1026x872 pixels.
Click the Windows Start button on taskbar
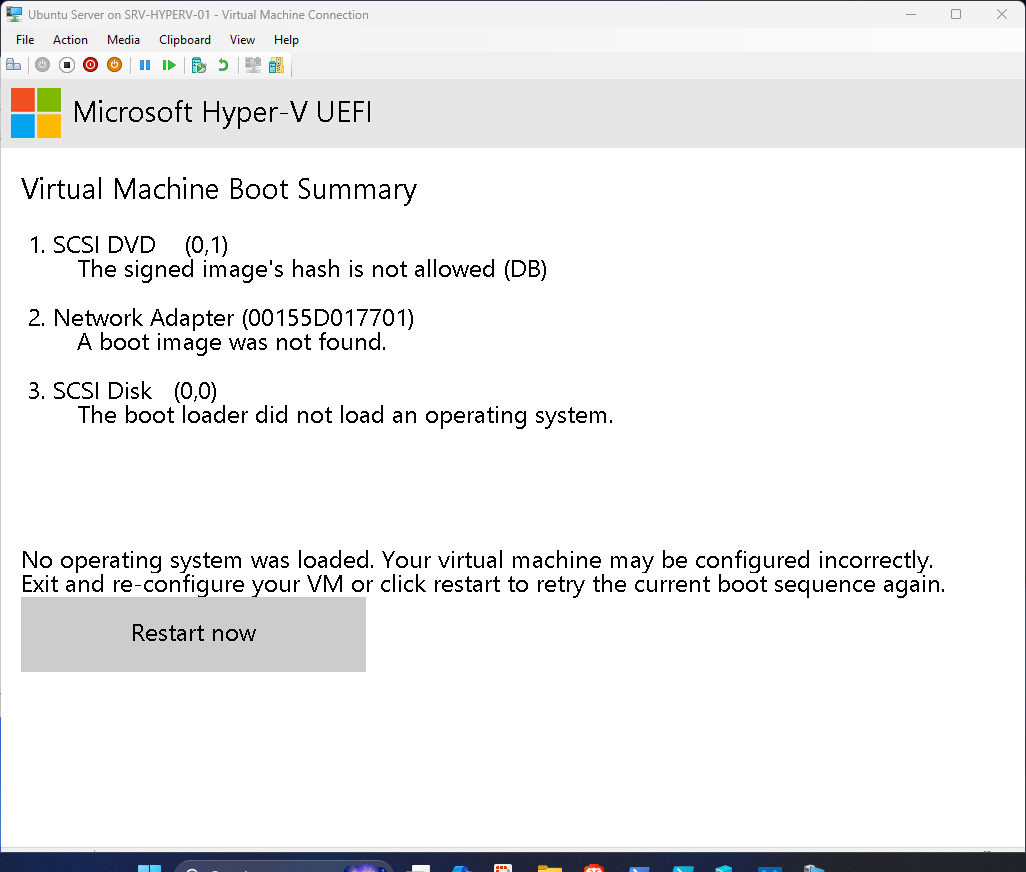(150, 866)
